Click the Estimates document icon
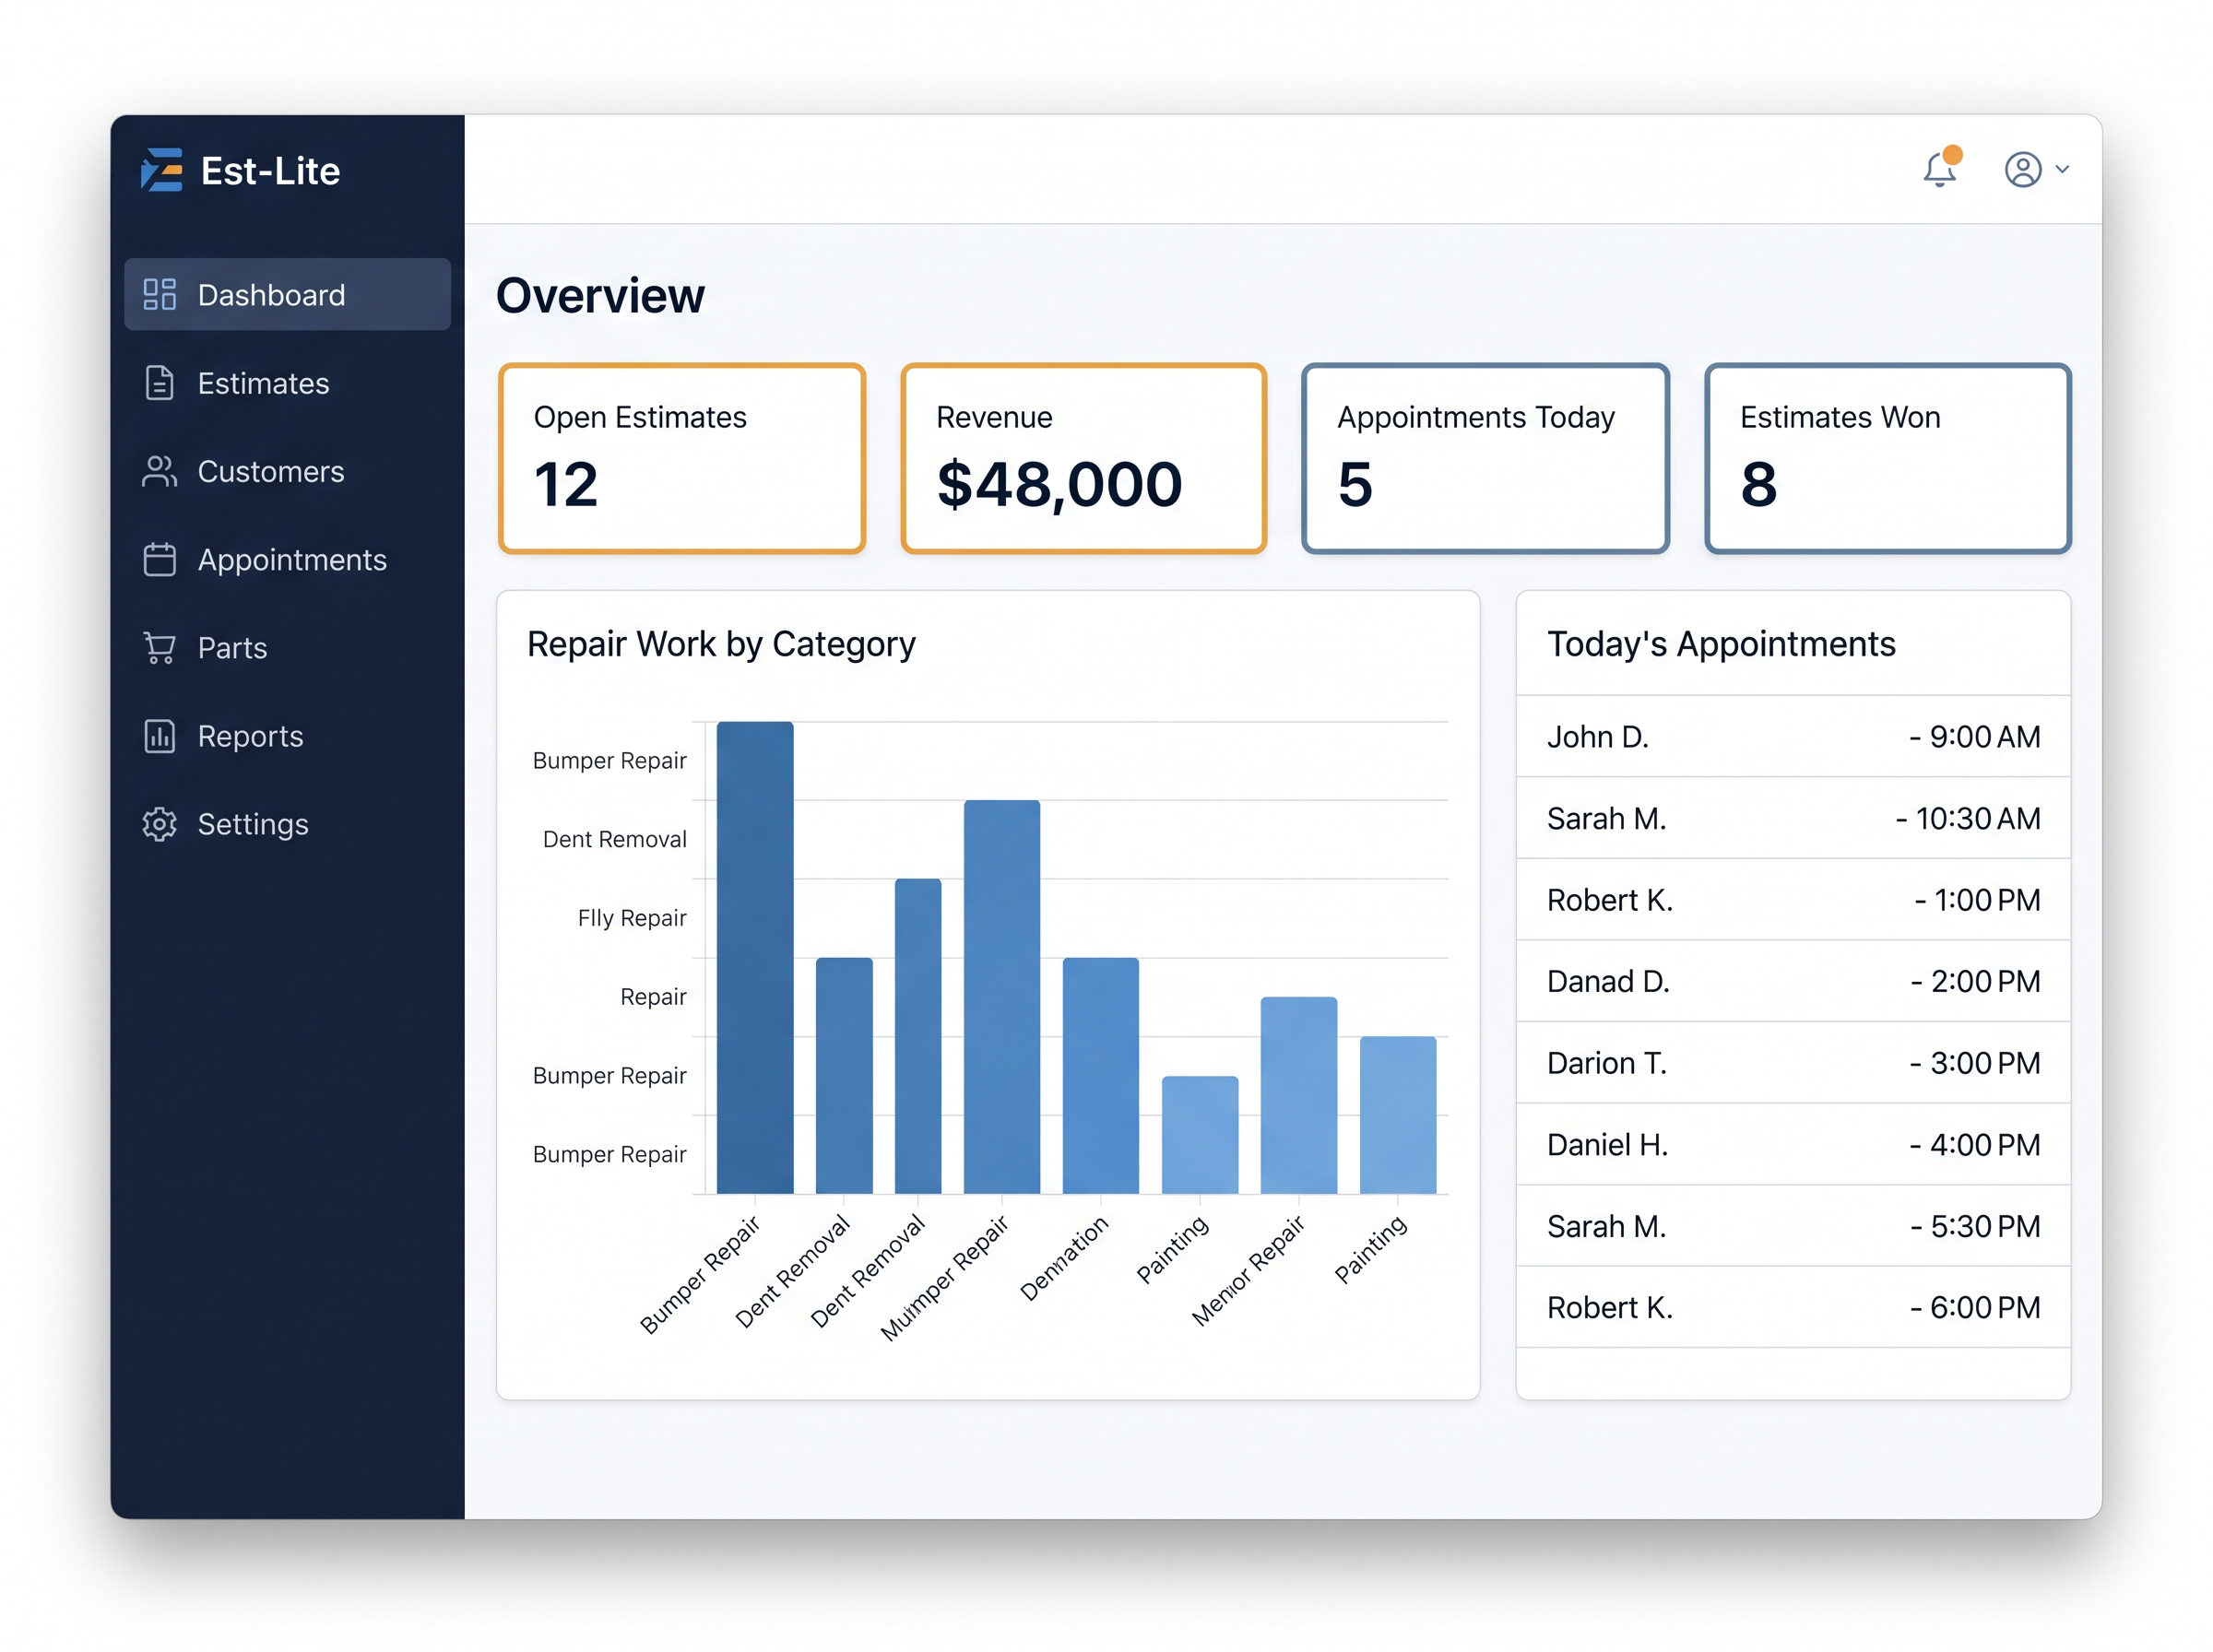This screenshot has width=2213, height=1652. [160, 383]
